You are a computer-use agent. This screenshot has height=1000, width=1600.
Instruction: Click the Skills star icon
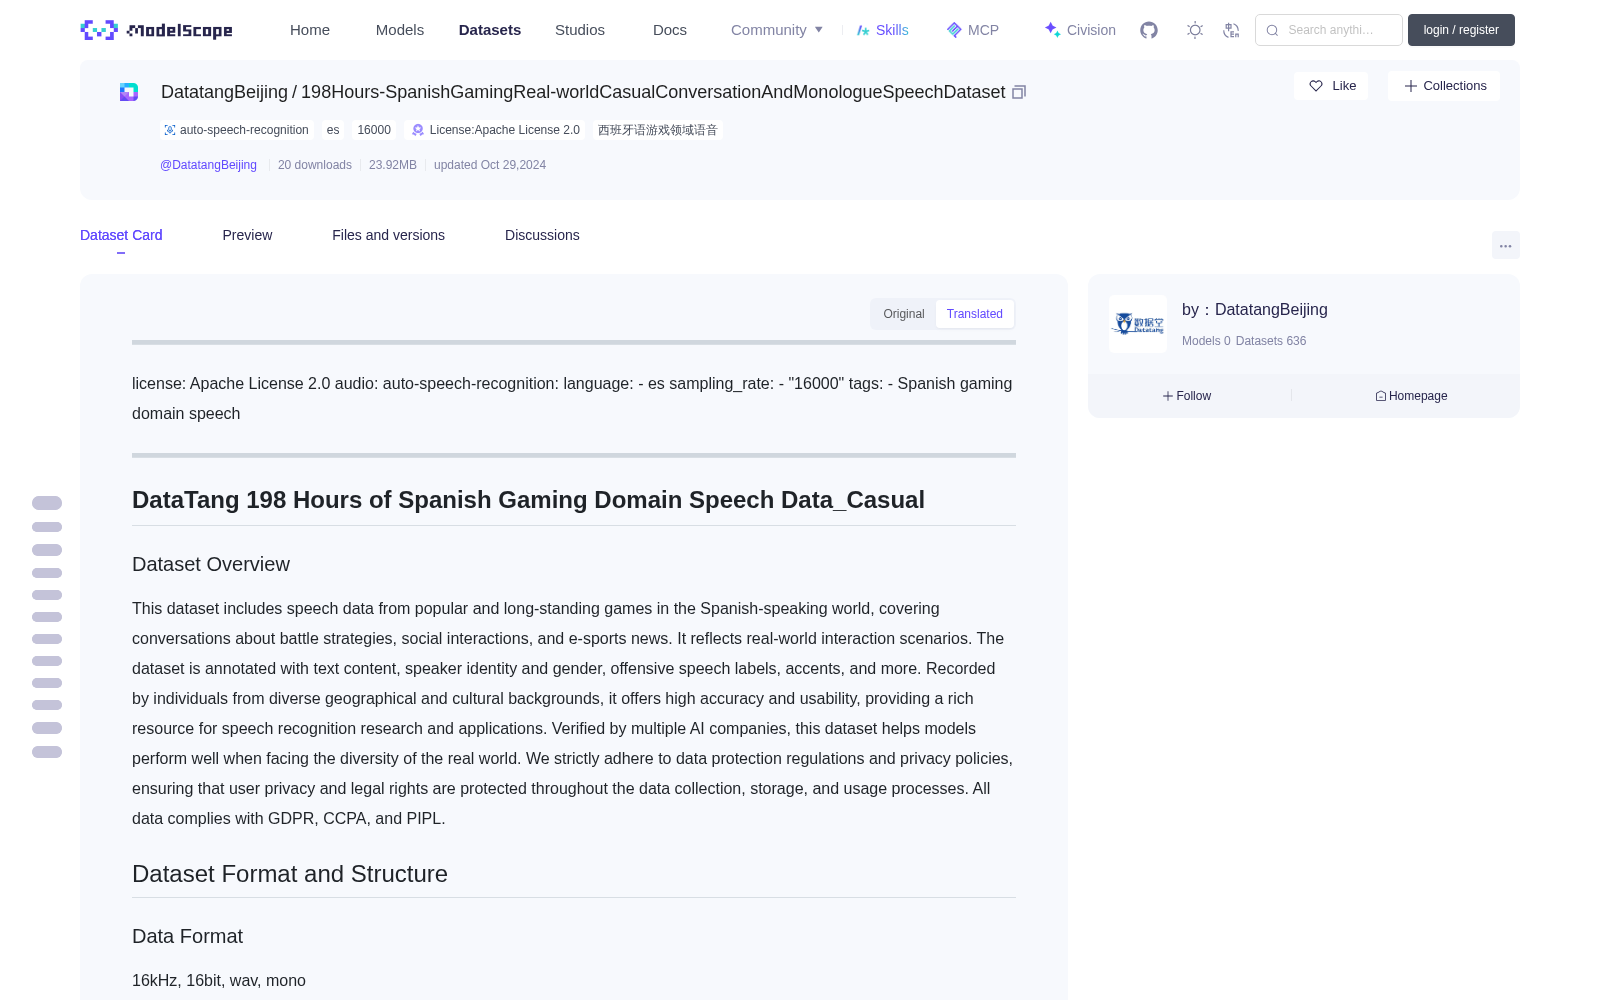click(x=864, y=30)
